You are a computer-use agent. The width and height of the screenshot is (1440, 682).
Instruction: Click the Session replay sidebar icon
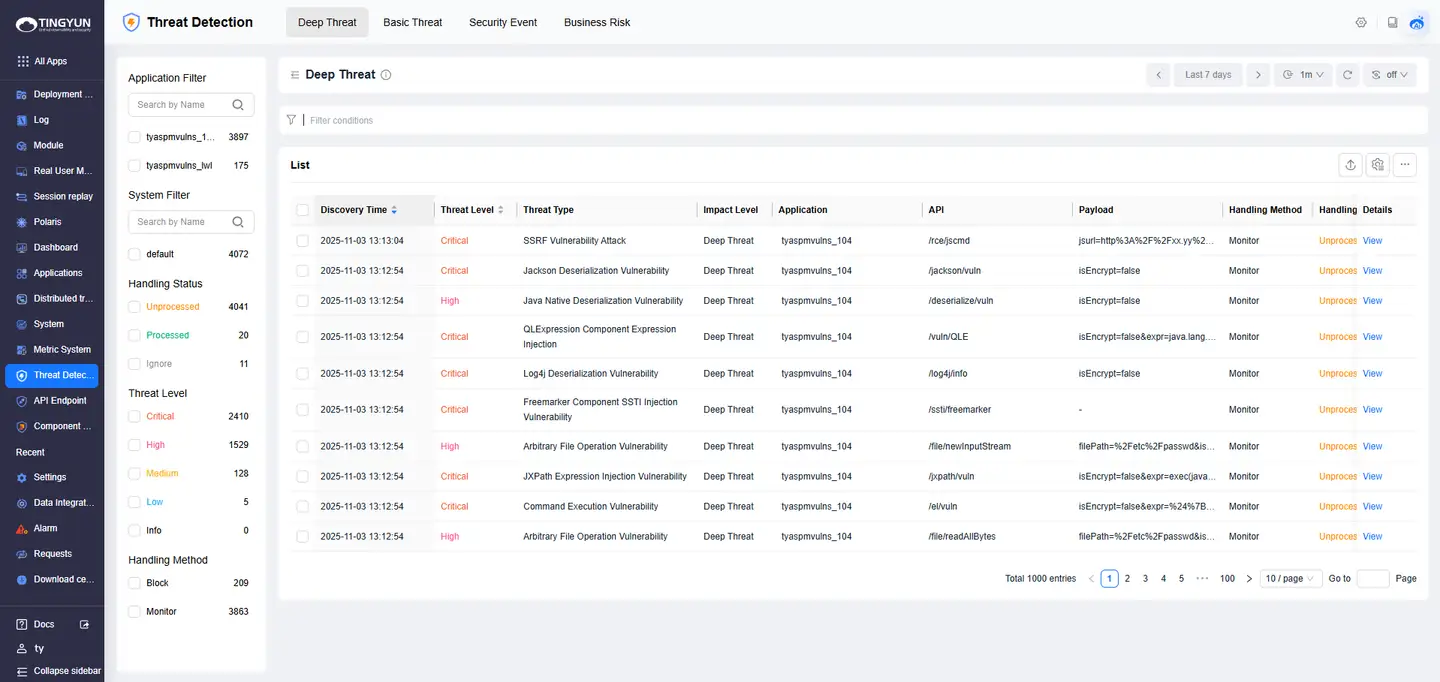coord(22,197)
